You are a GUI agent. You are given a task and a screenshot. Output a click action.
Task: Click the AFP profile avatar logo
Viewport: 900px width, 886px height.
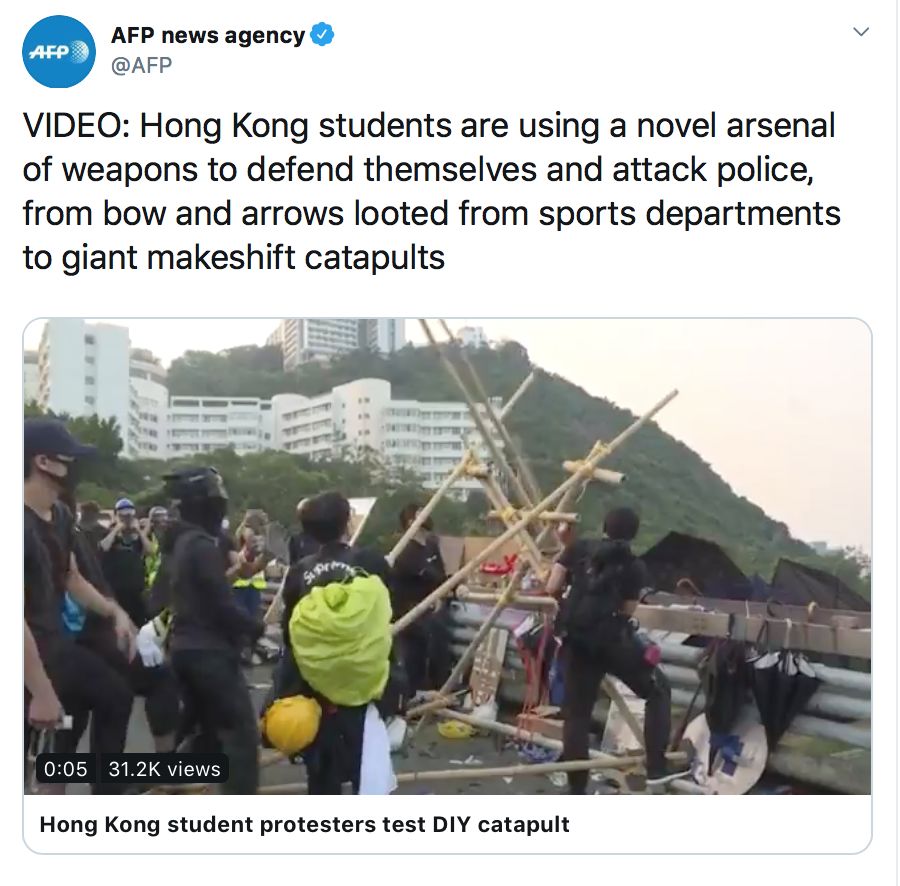59,52
